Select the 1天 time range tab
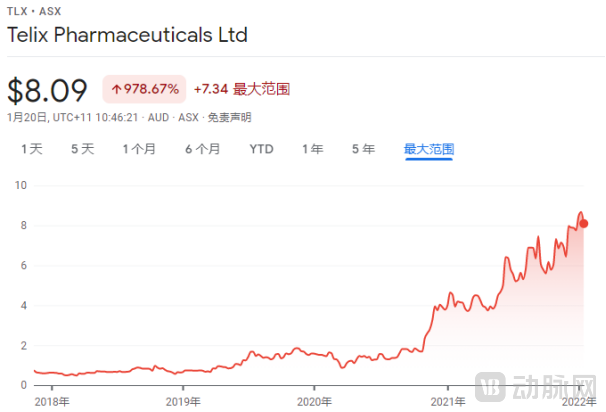 [32, 150]
